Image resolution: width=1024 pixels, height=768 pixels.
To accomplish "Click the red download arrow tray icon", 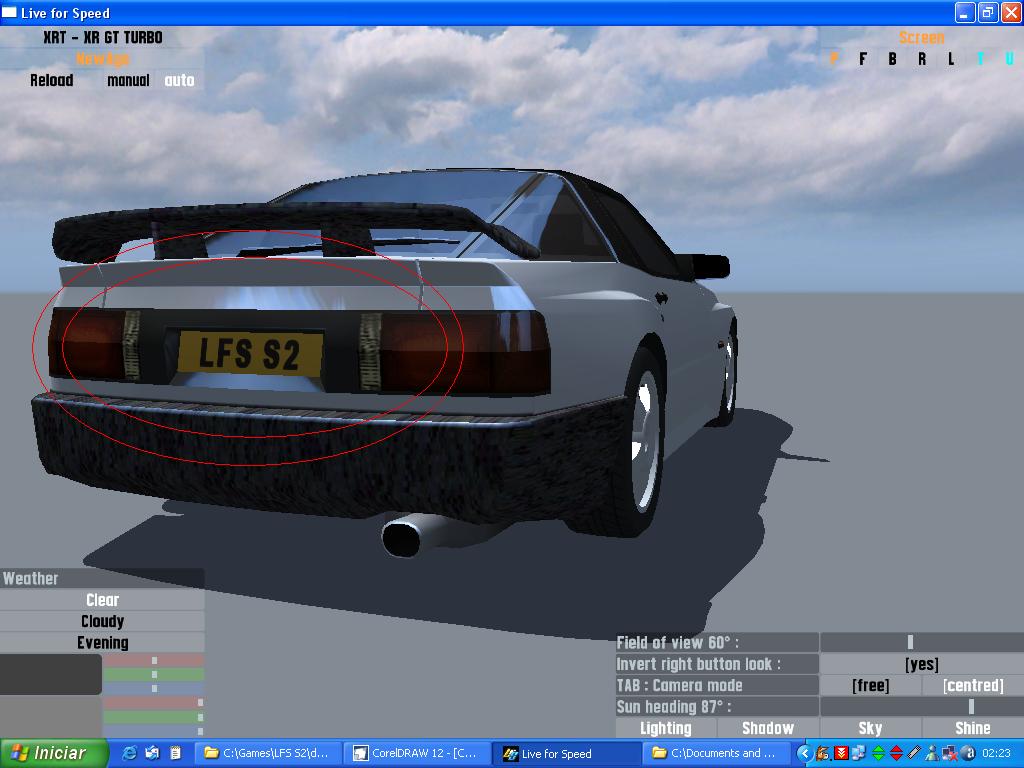I will click(x=841, y=753).
